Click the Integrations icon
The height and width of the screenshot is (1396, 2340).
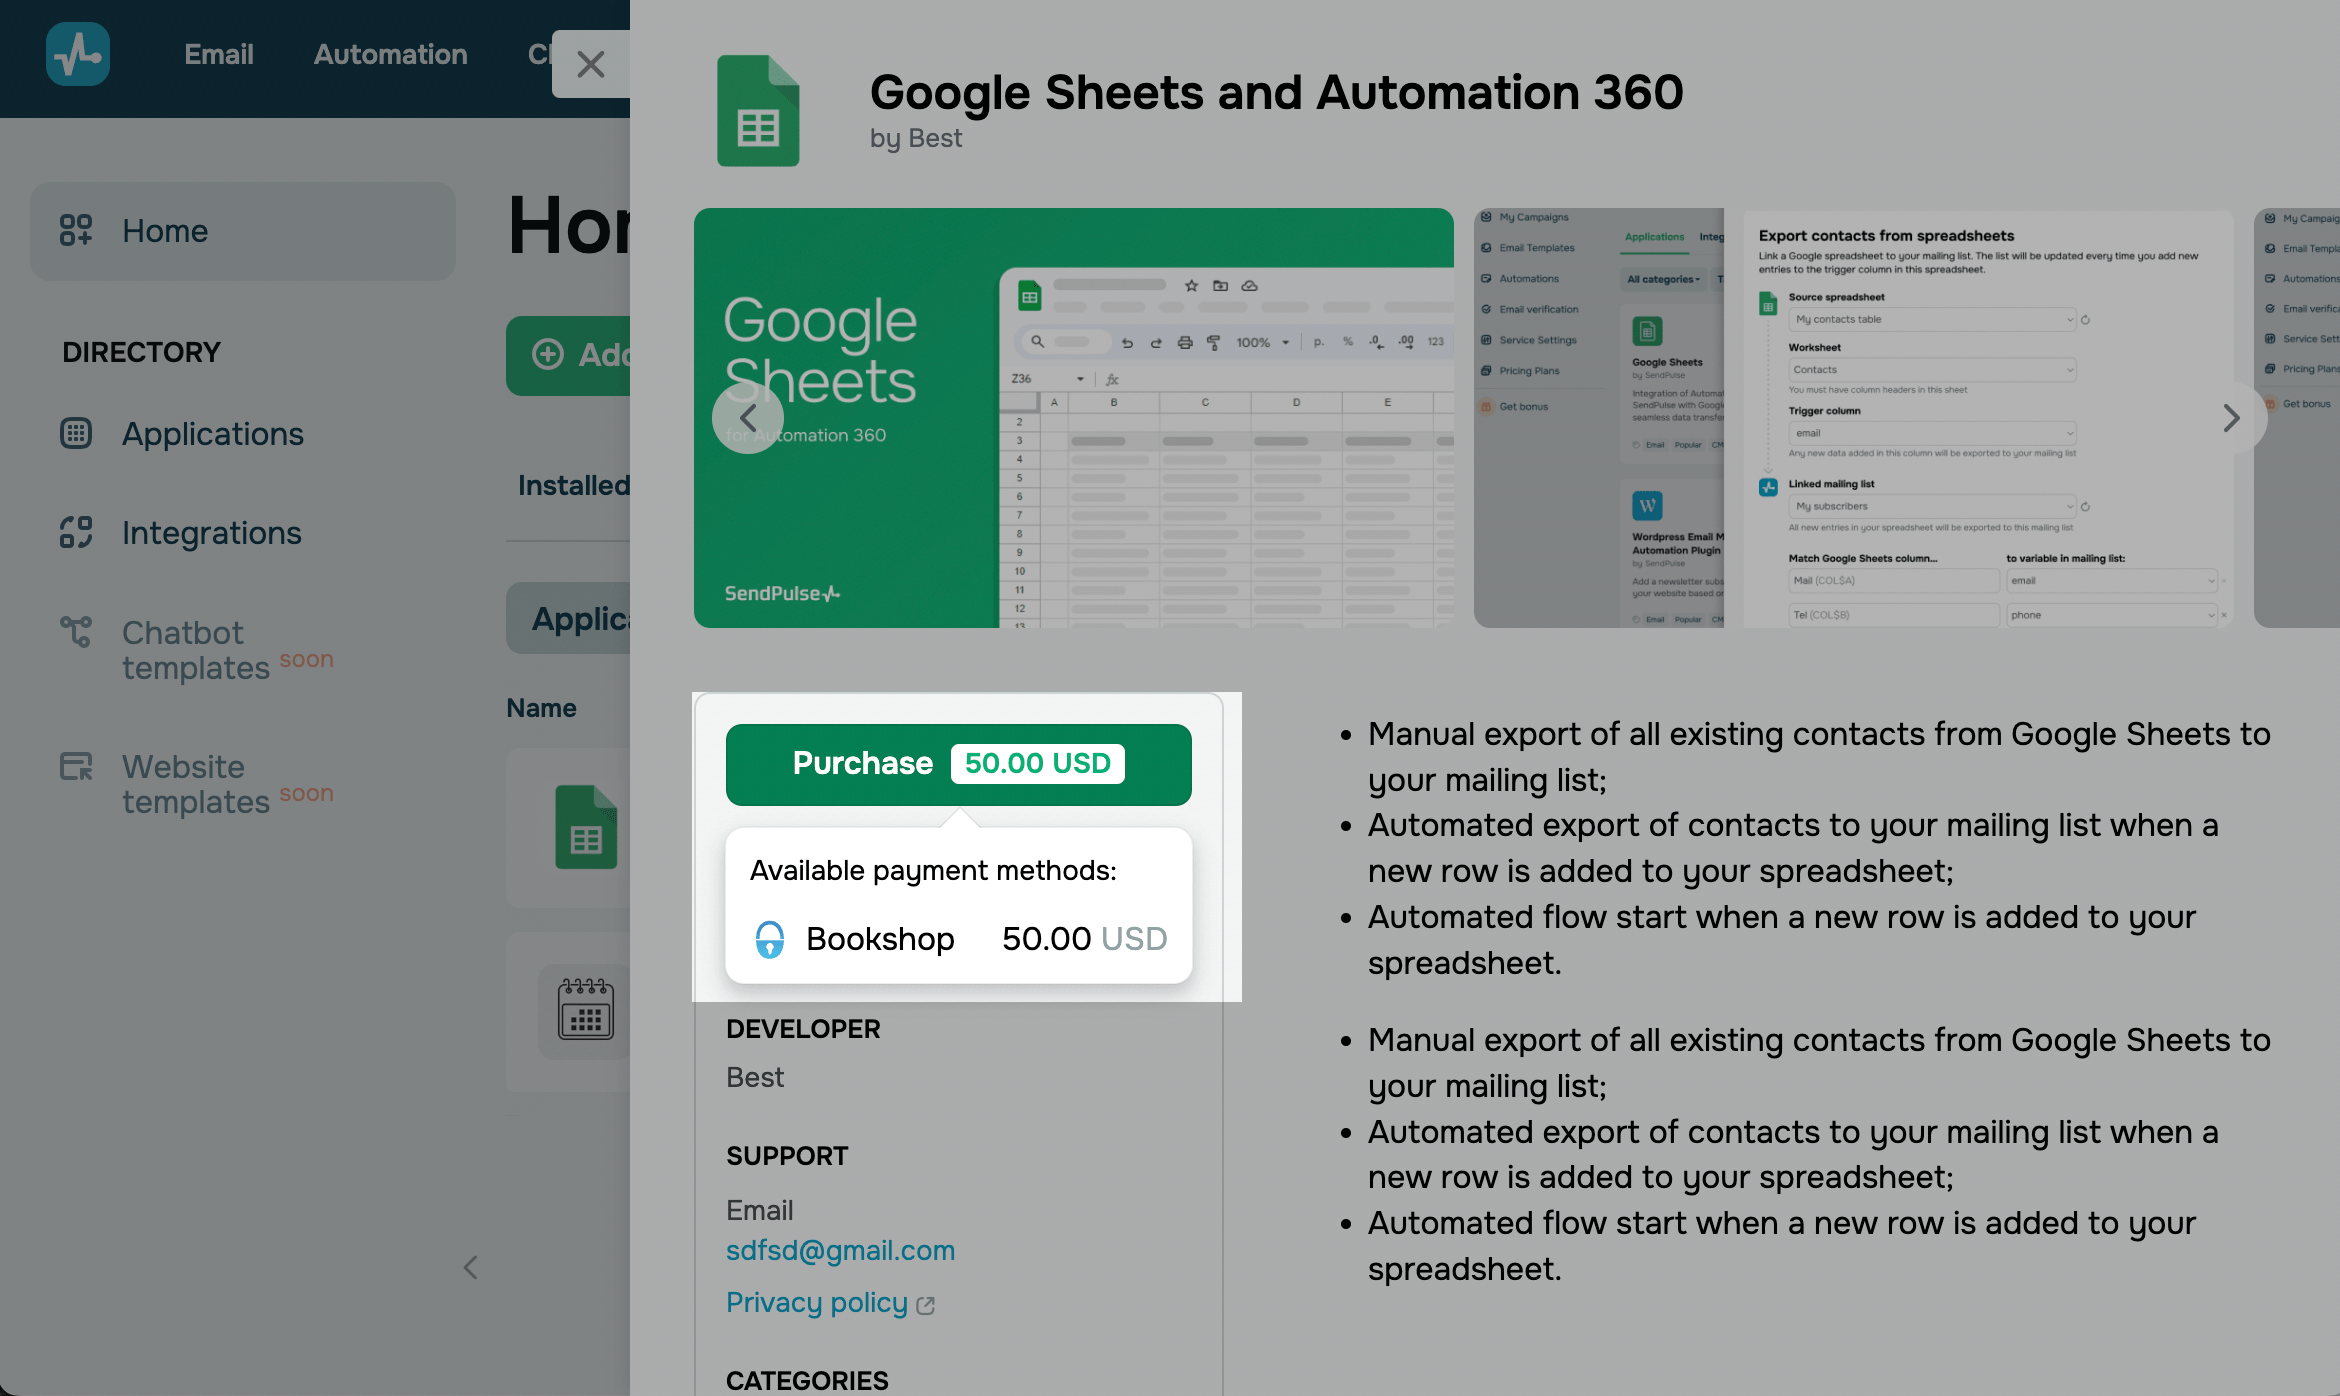click(x=76, y=532)
